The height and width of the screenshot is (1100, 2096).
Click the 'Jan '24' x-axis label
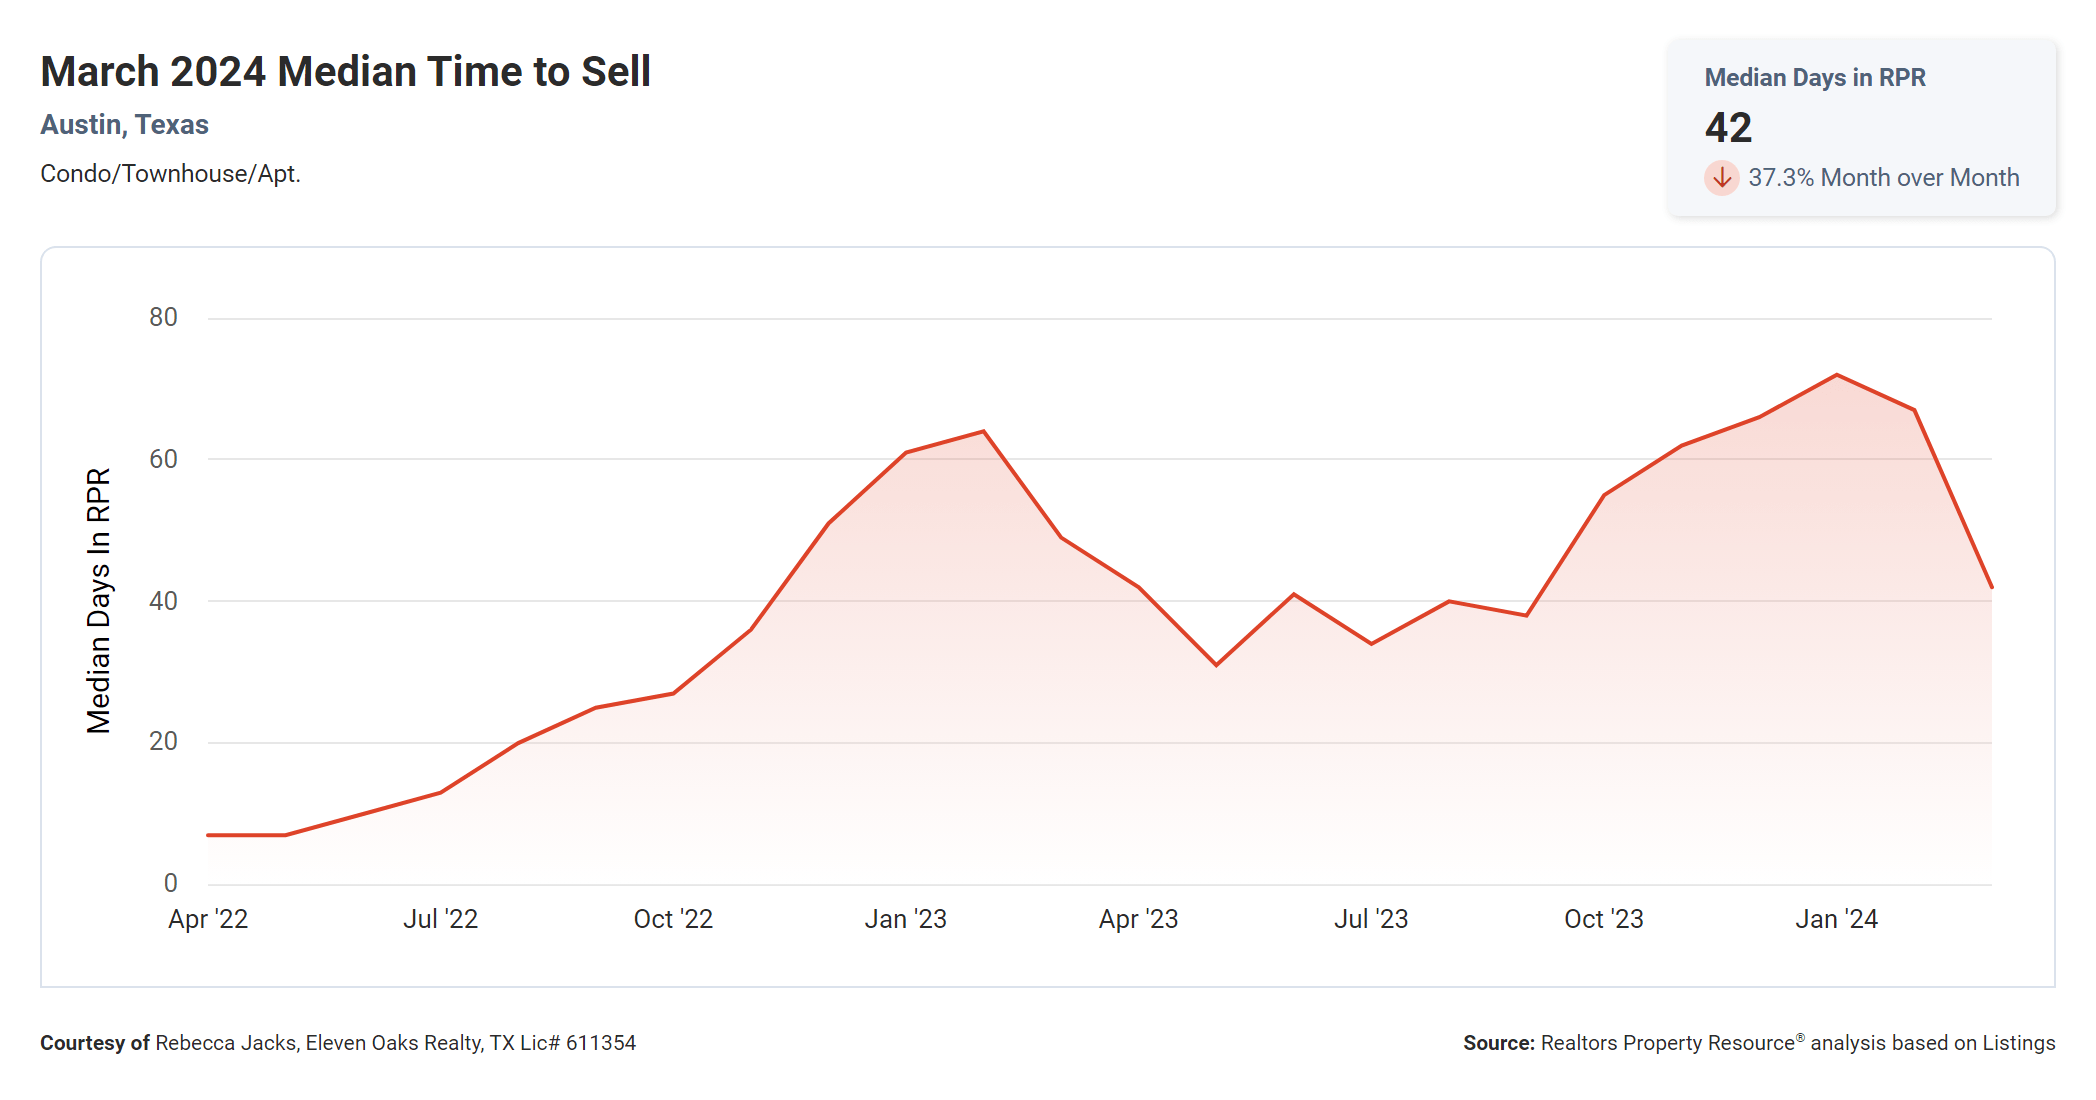point(1836,919)
